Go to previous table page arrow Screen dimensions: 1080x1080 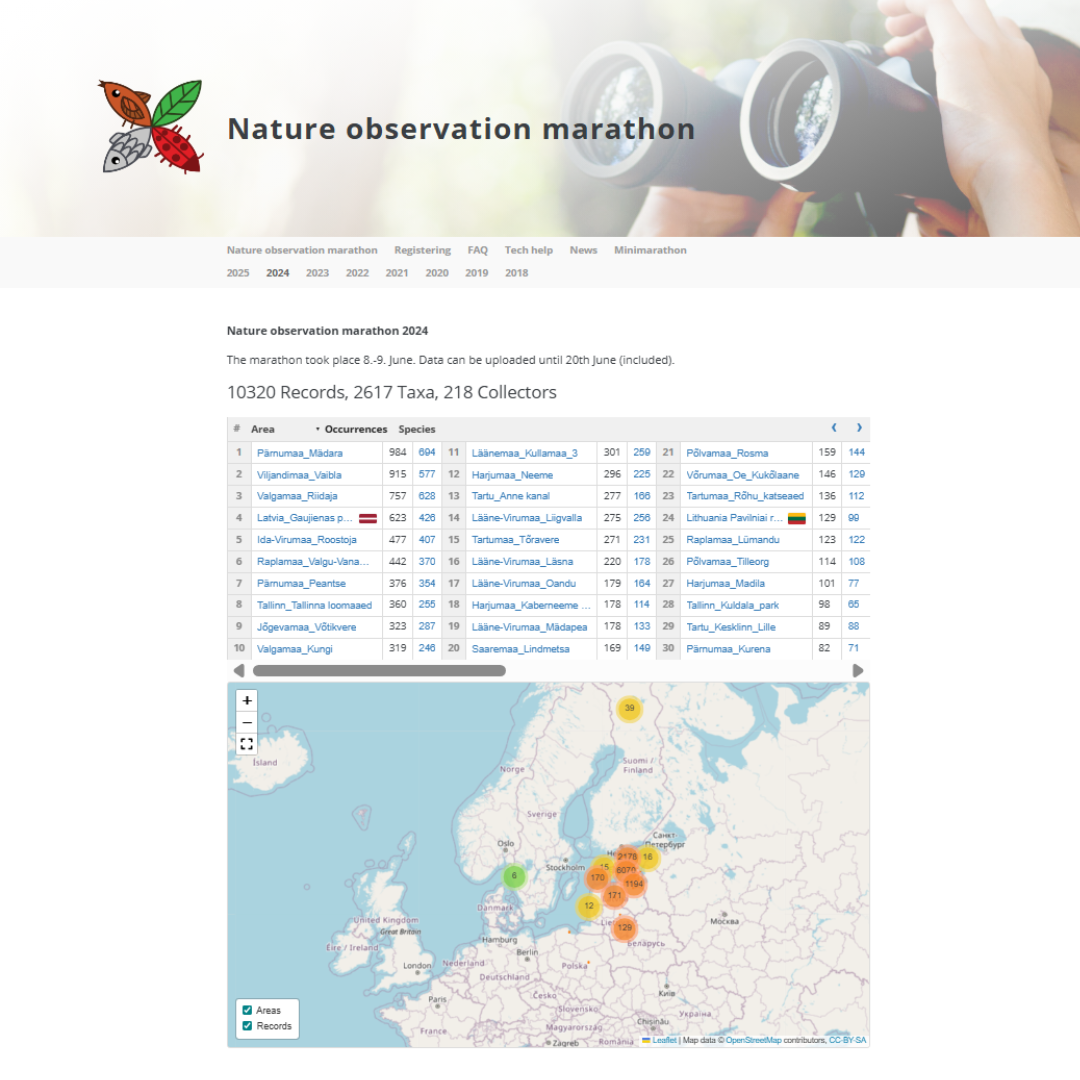834,428
